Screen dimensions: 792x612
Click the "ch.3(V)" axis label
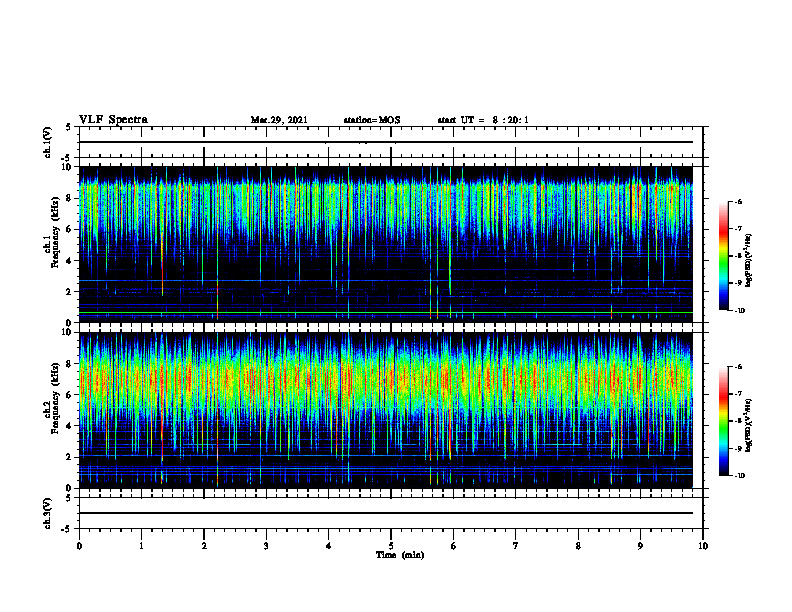[47, 513]
